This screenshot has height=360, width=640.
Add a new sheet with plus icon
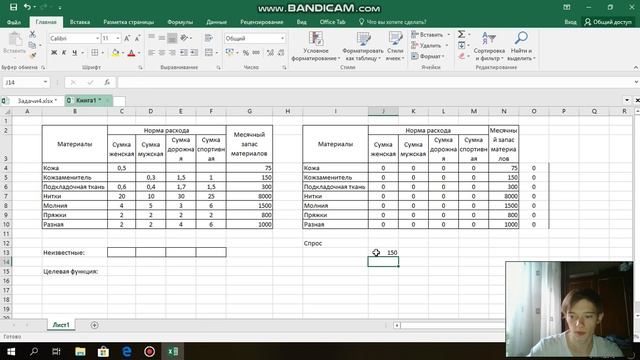point(94,325)
